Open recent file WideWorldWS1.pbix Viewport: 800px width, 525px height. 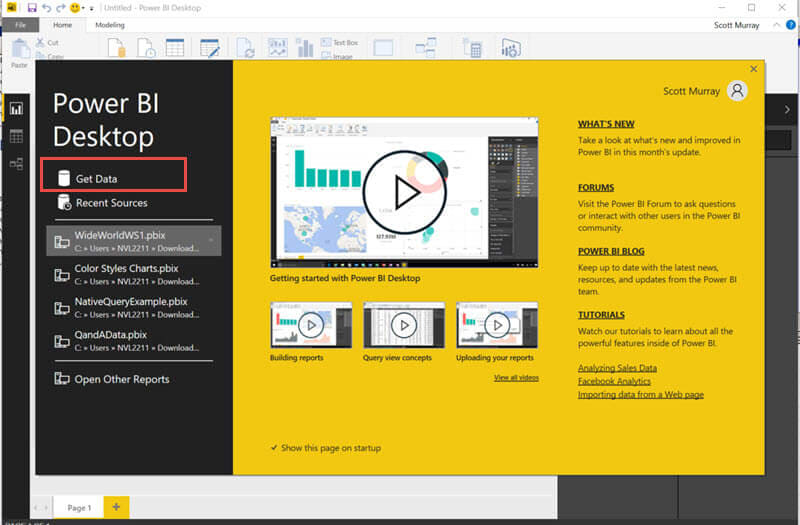134,241
